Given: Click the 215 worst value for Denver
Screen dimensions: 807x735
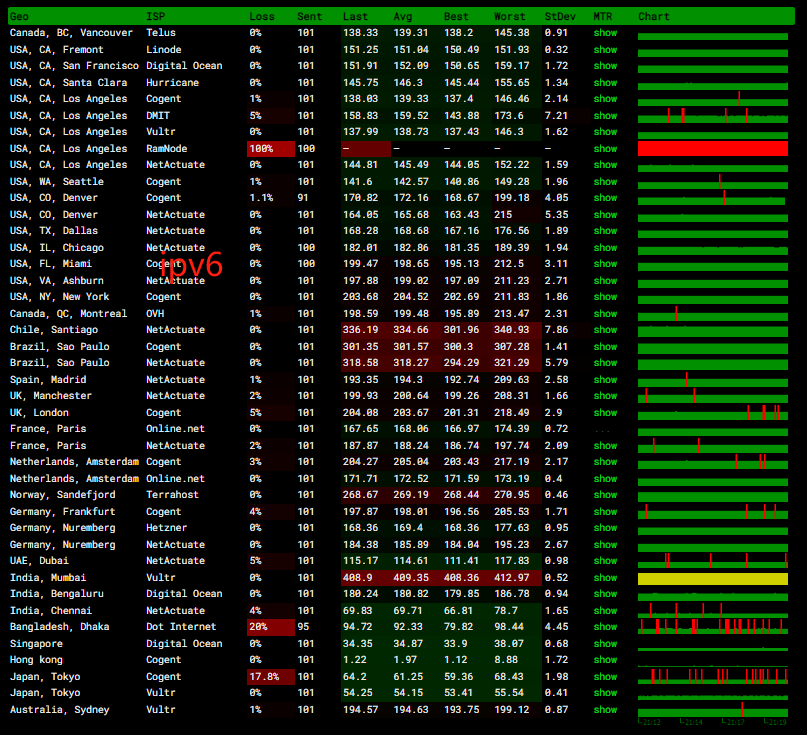Looking at the screenshot, I should pyautogui.click(x=503, y=215).
